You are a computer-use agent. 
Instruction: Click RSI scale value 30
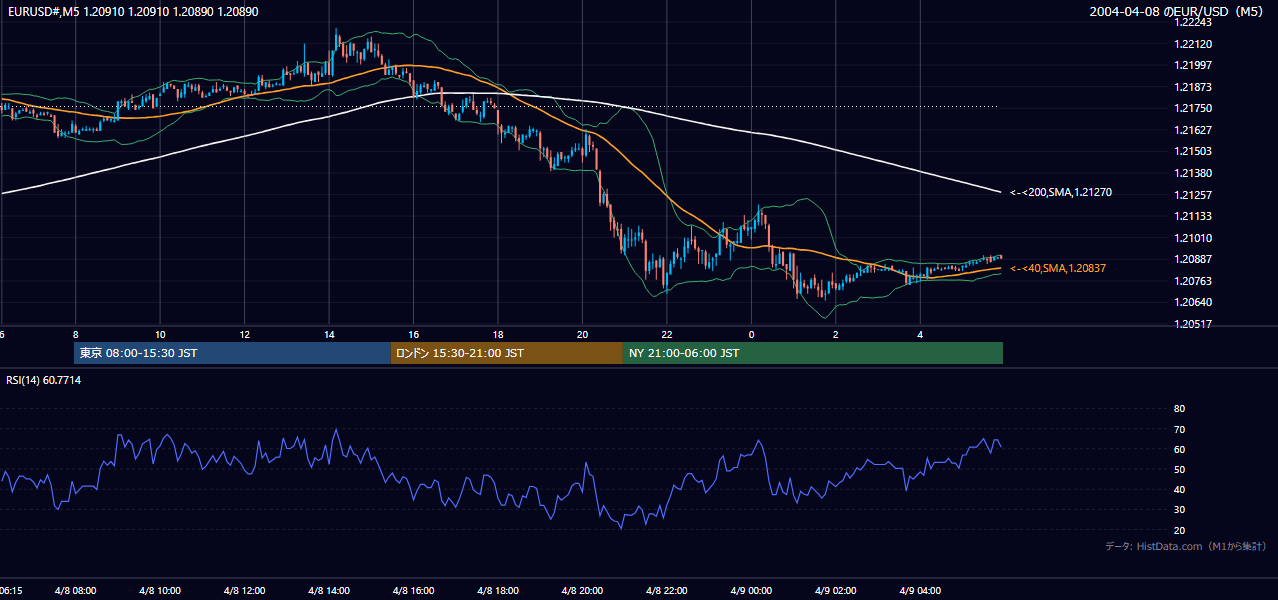point(1179,510)
